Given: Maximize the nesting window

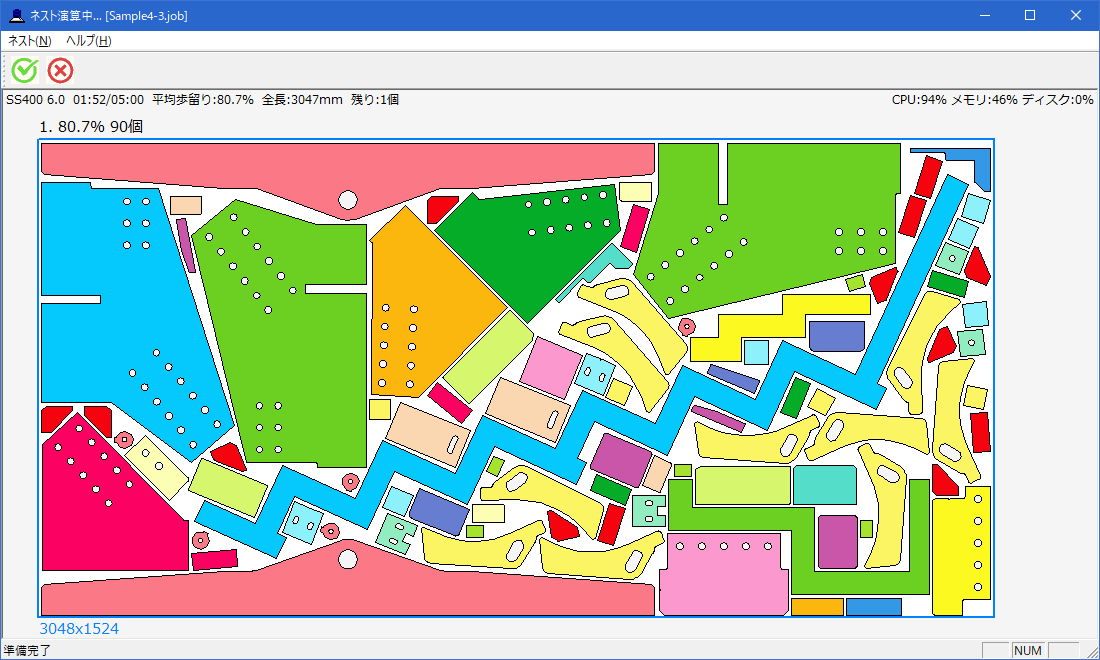Looking at the screenshot, I should pos(1030,15).
